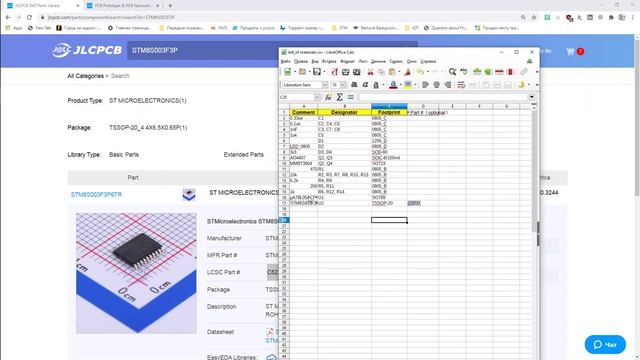Expand the Liberation Sans font dropdown

coord(325,85)
